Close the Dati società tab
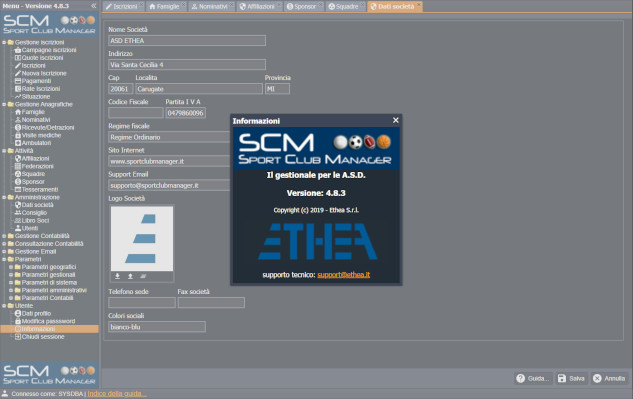633x399 pixels. (419, 4)
